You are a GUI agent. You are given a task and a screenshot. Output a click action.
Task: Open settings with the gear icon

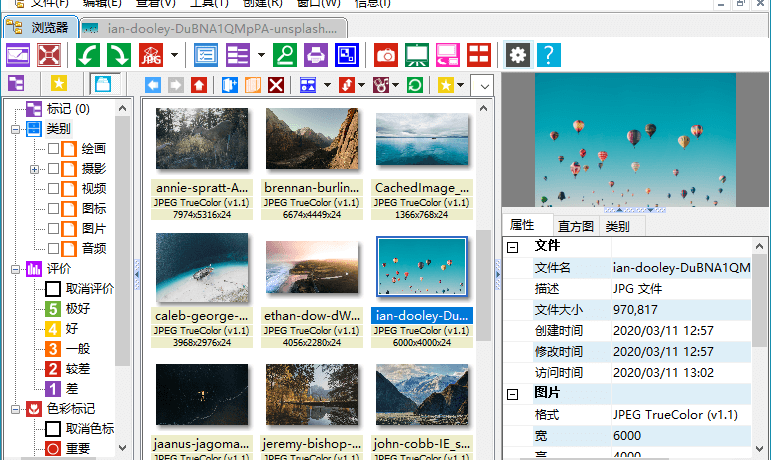coord(517,54)
